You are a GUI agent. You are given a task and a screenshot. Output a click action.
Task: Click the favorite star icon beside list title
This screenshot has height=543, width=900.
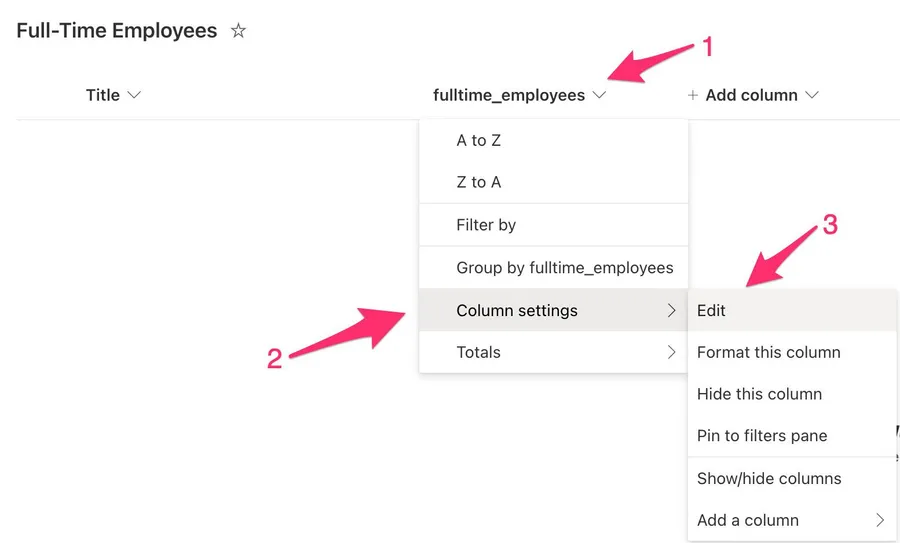[x=238, y=31]
